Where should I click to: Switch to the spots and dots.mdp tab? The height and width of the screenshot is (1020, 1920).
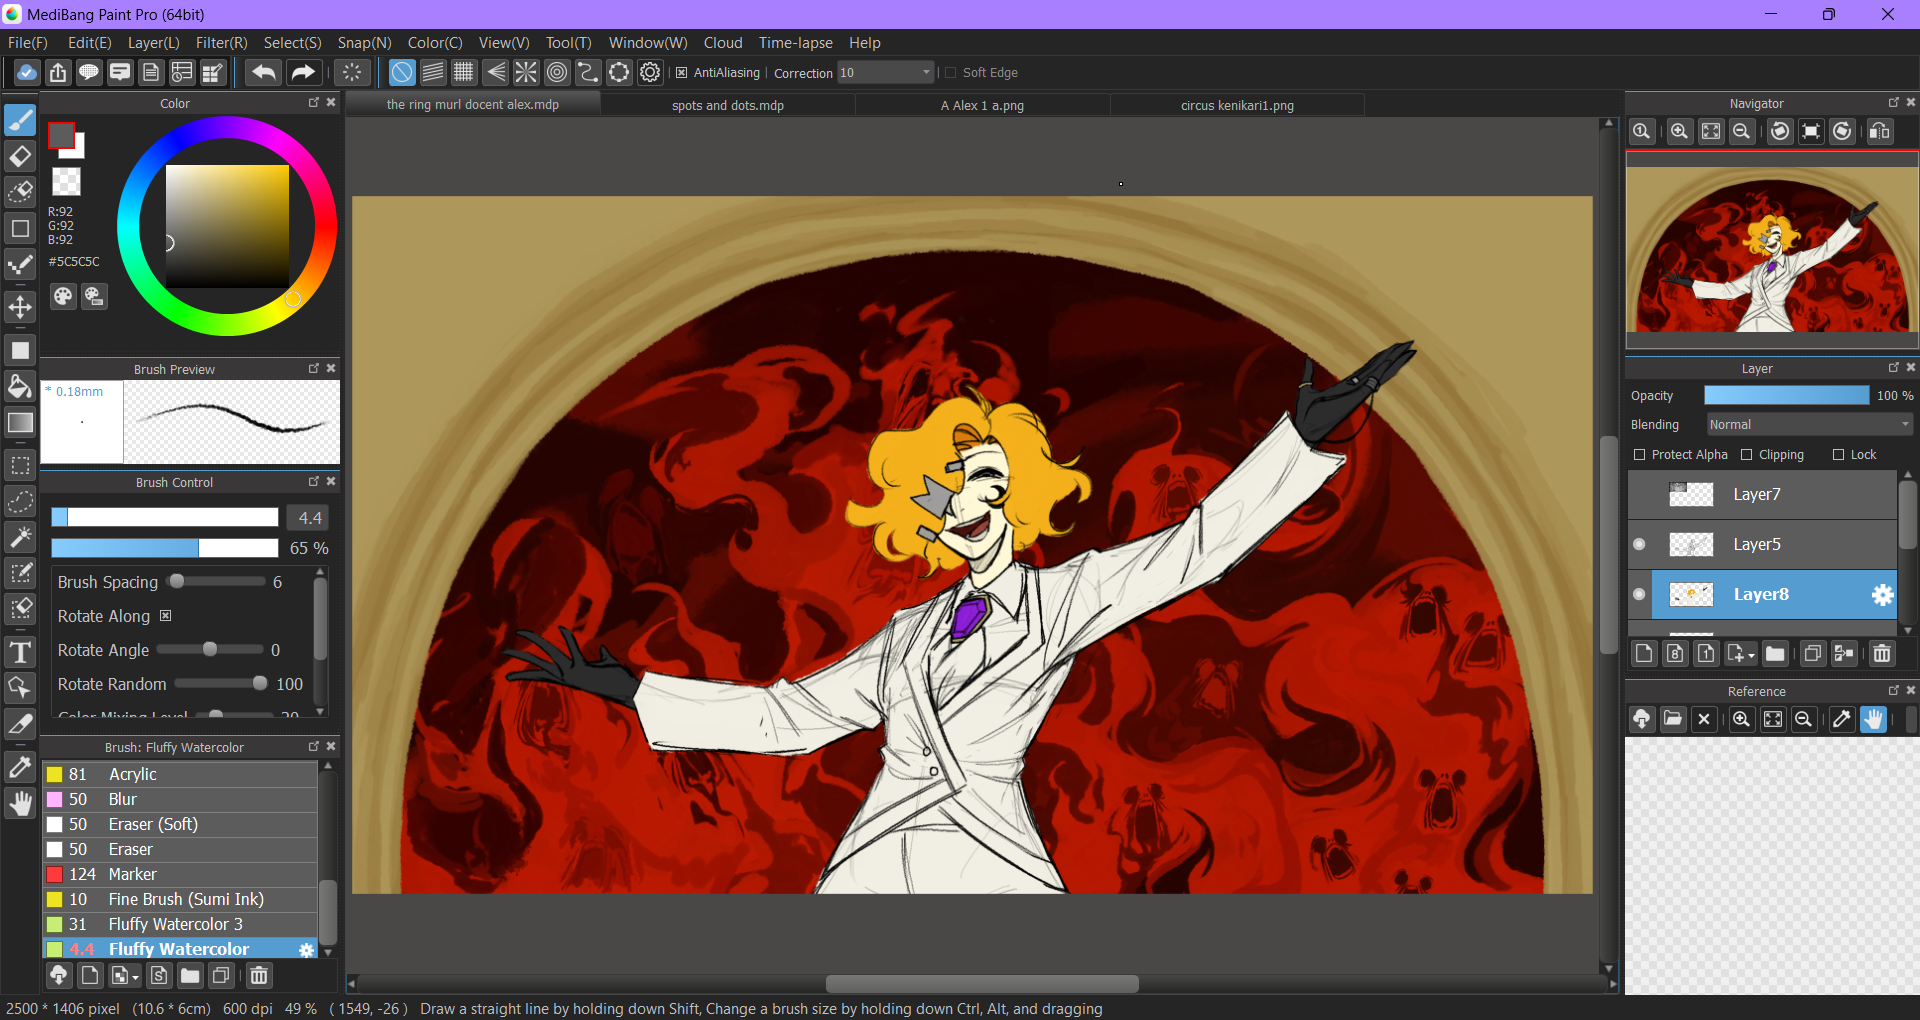coord(727,105)
